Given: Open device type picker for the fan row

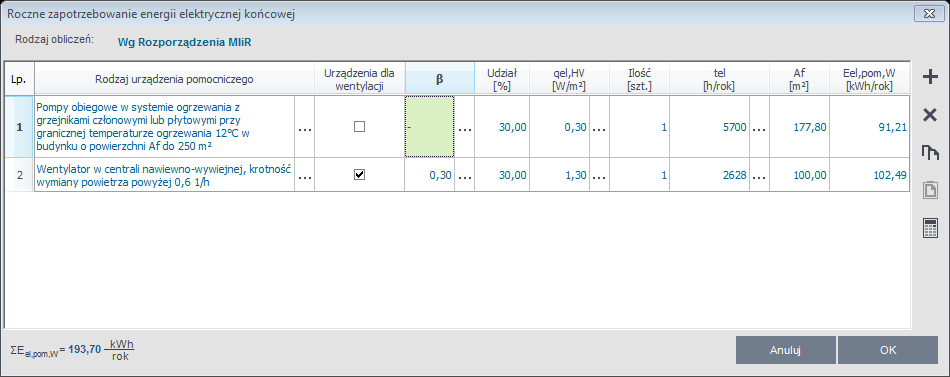Looking at the screenshot, I should 305,176.
